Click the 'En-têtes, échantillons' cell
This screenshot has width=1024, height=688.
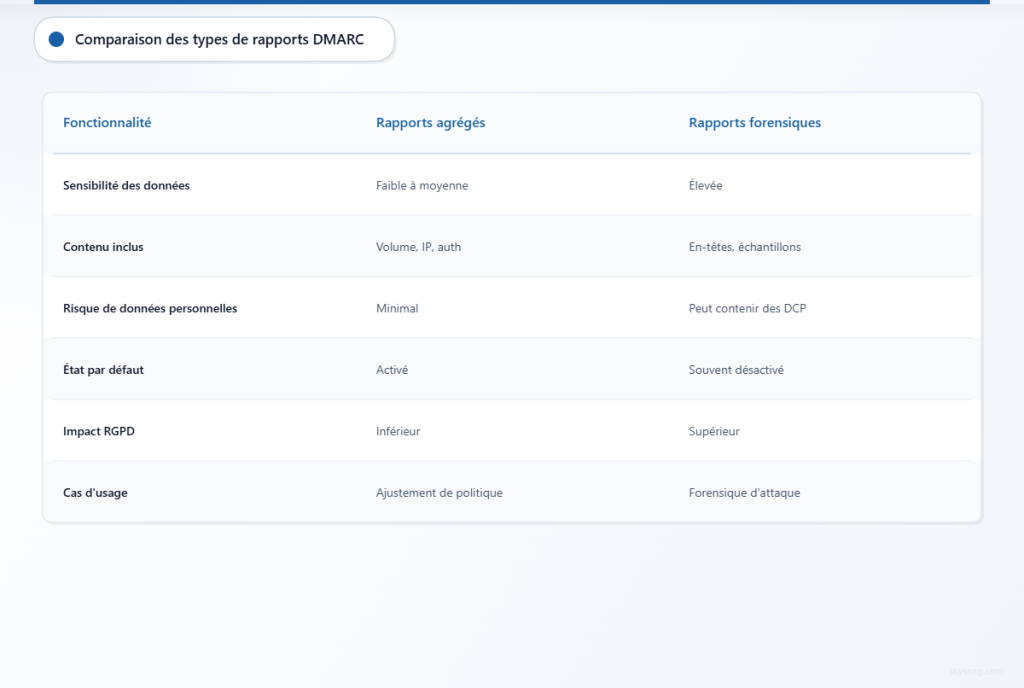click(744, 247)
